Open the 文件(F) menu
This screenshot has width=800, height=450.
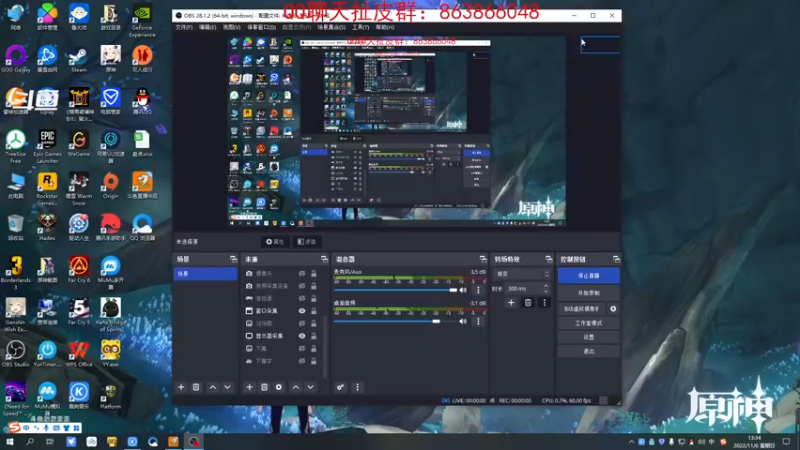tap(184, 27)
